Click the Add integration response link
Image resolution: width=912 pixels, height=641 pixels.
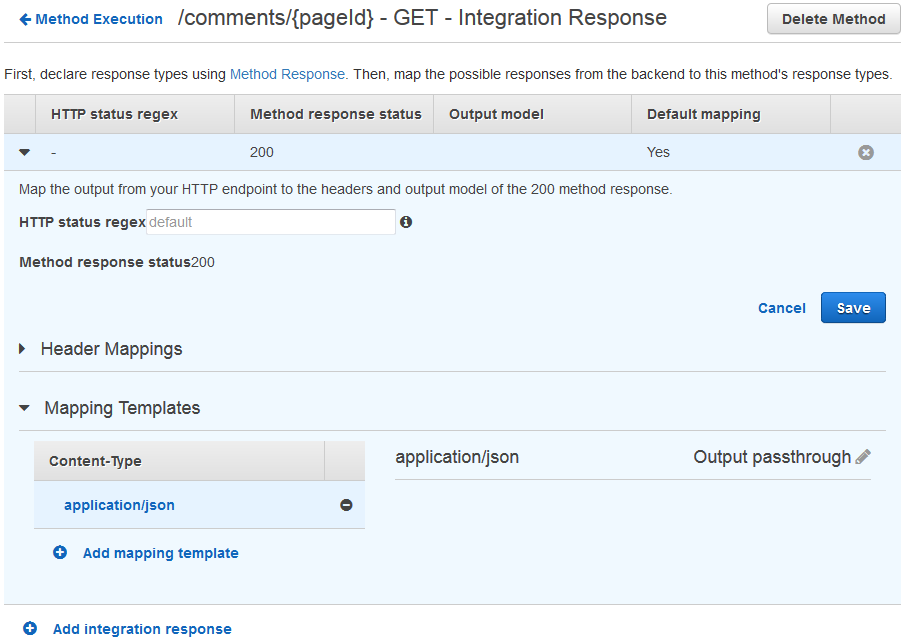142,629
